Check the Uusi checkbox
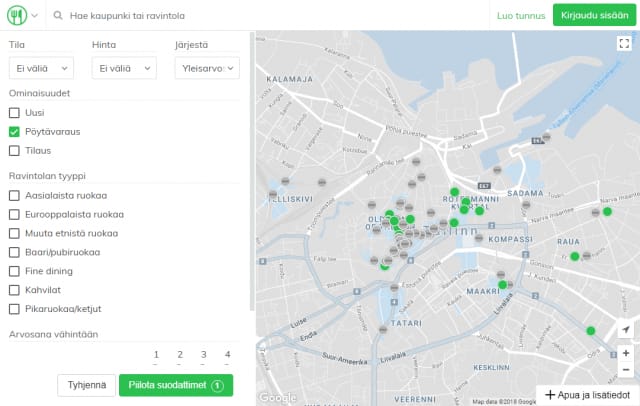The height and width of the screenshot is (406, 640). pyautogui.click(x=14, y=113)
